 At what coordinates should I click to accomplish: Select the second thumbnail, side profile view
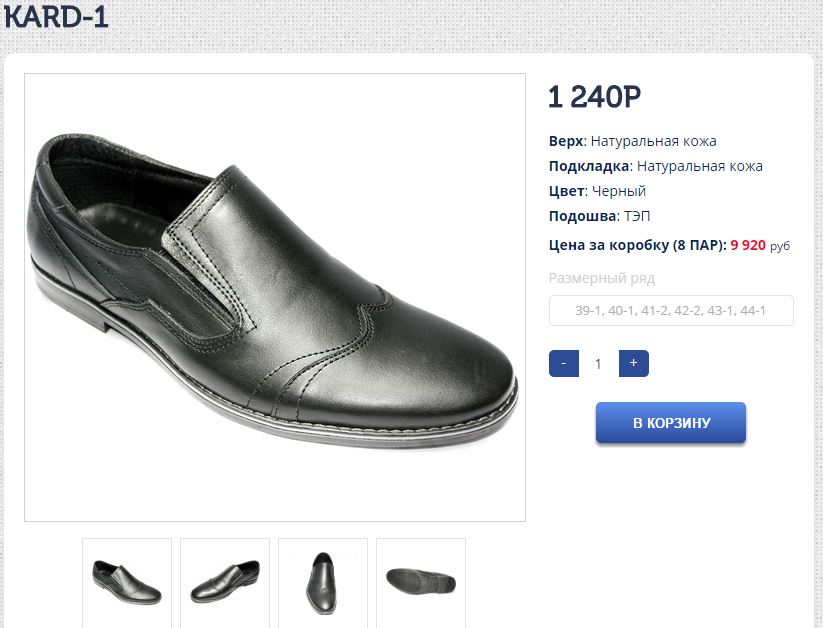click(x=225, y=581)
